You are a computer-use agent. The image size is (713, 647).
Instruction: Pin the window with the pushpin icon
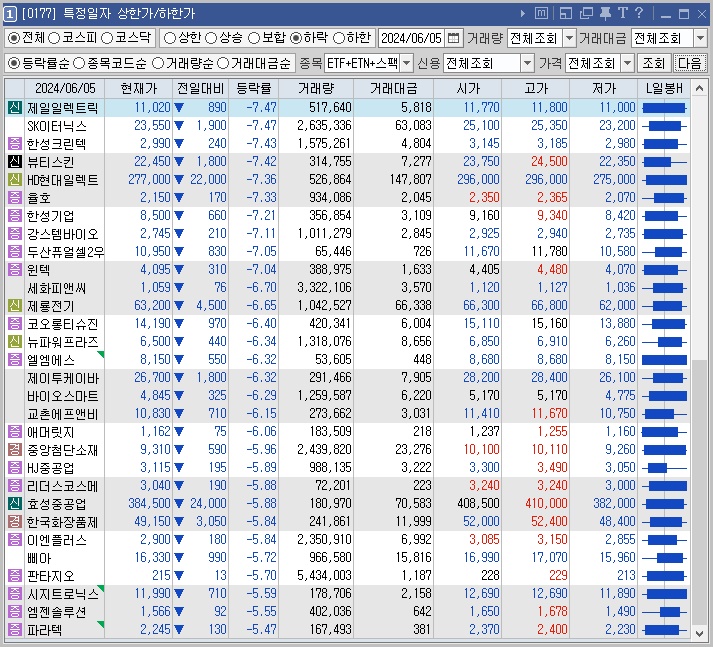pos(605,14)
